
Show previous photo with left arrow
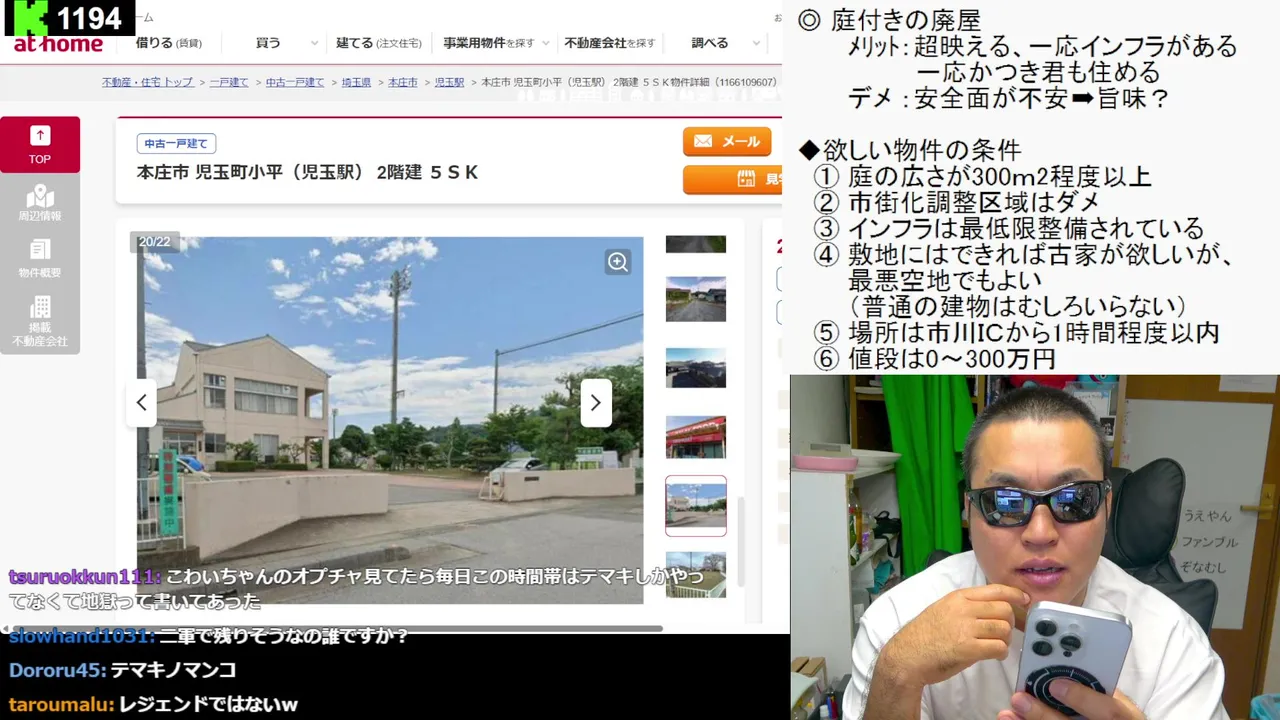(x=141, y=402)
